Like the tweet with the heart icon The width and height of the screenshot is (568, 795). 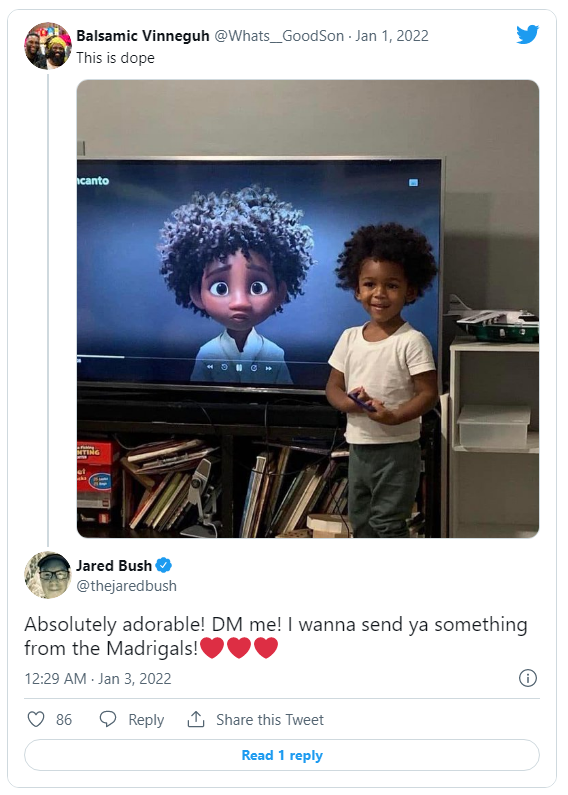click(x=36, y=719)
